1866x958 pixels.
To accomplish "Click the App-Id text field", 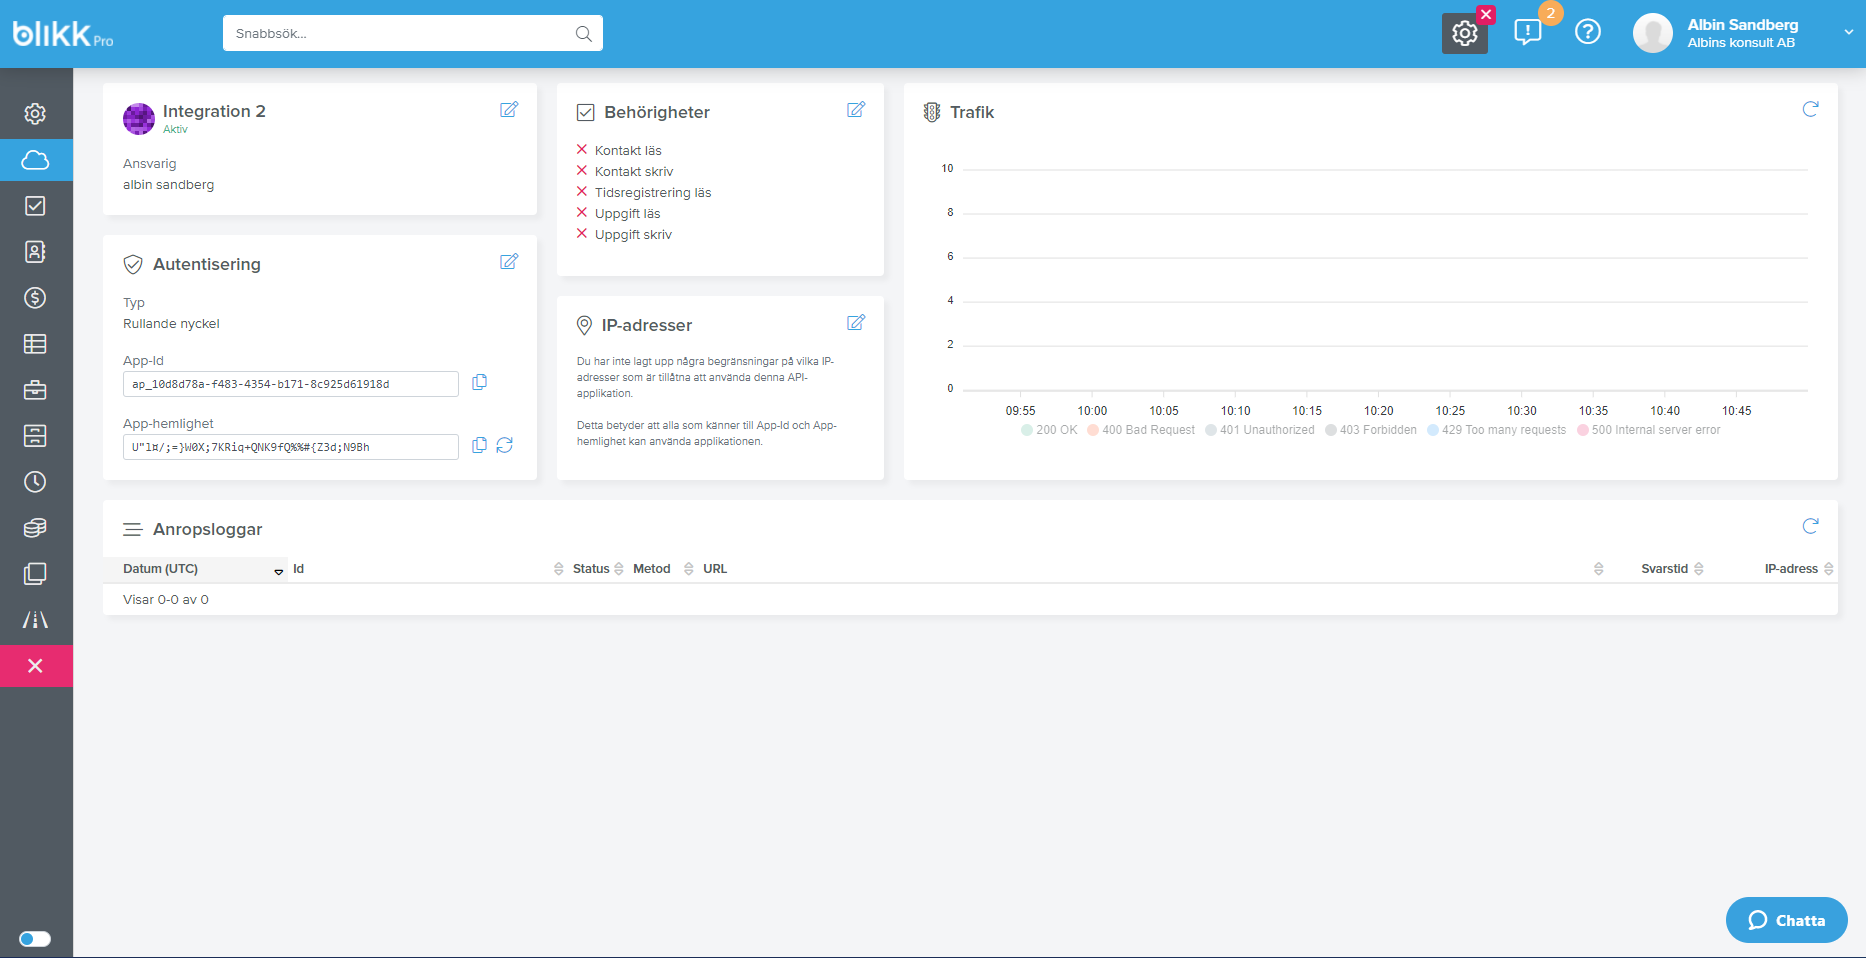I will coord(291,384).
